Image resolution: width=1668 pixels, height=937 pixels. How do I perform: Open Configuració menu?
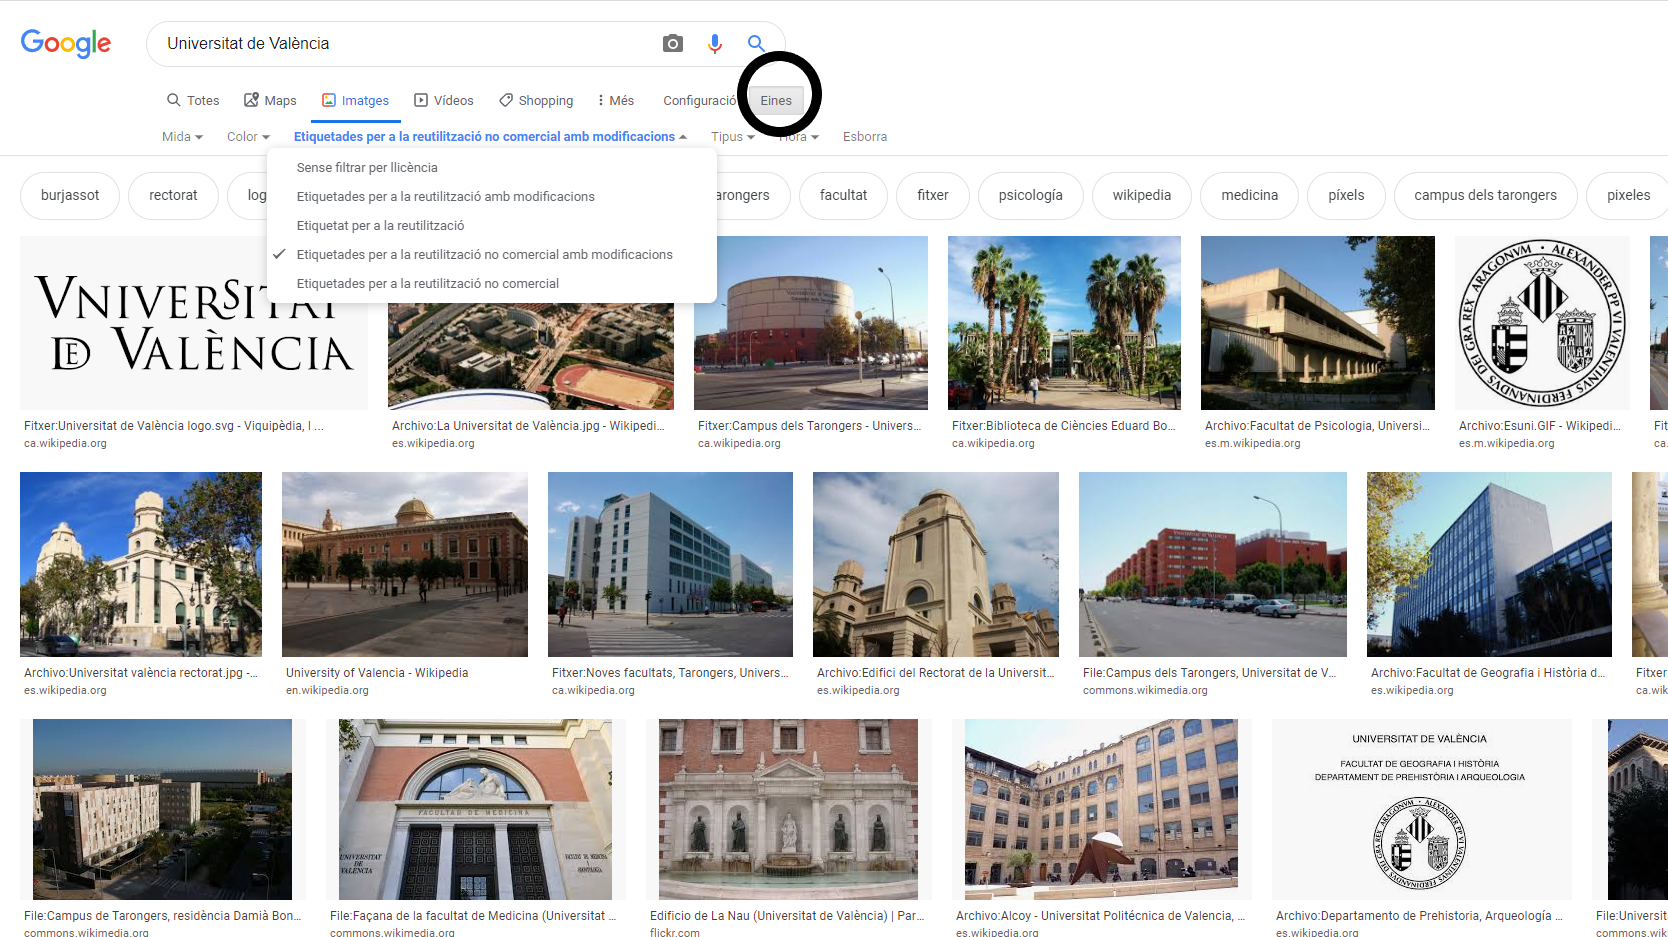pos(699,100)
